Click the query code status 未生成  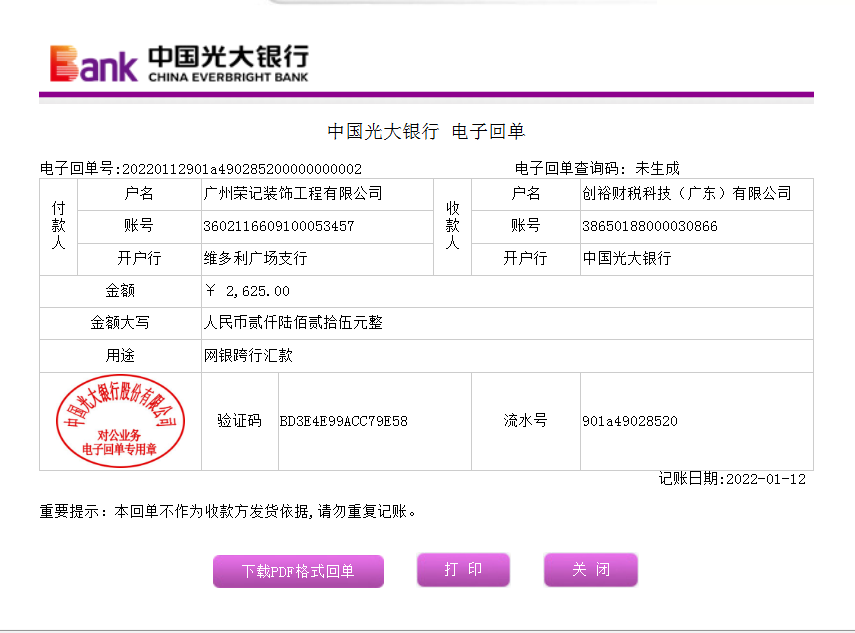(657, 168)
